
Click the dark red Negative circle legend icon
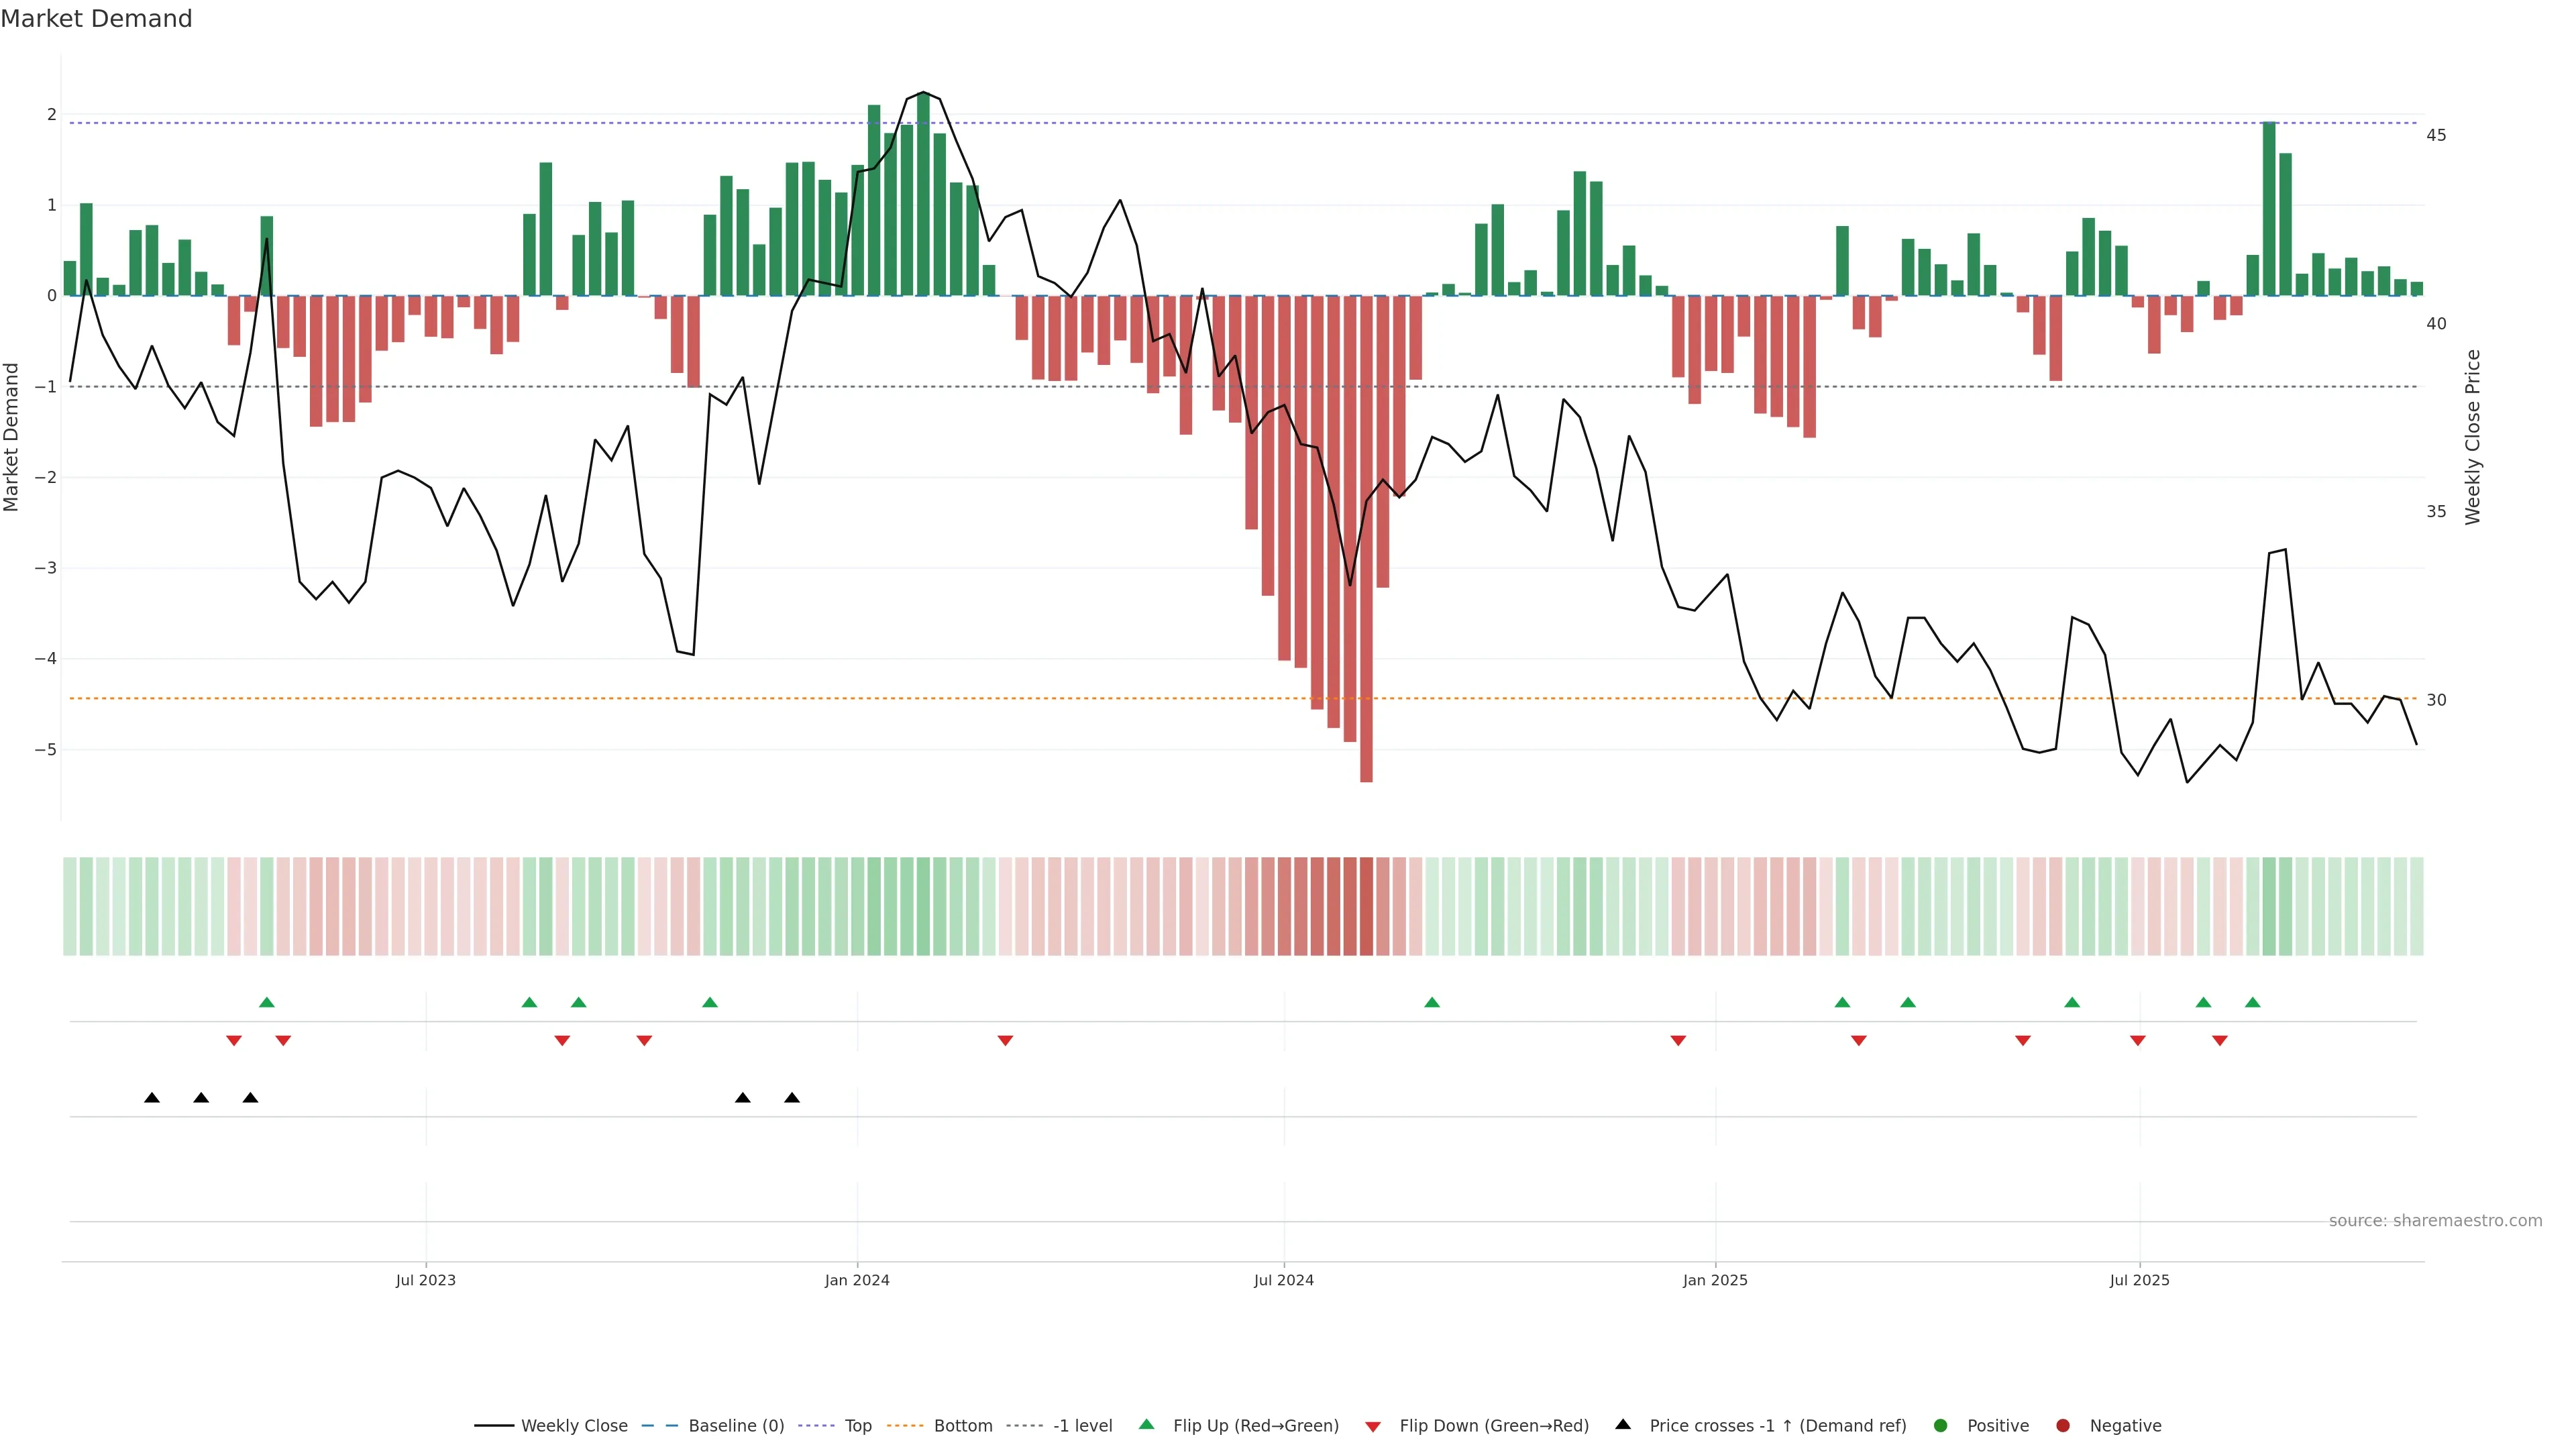pos(2063,1426)
